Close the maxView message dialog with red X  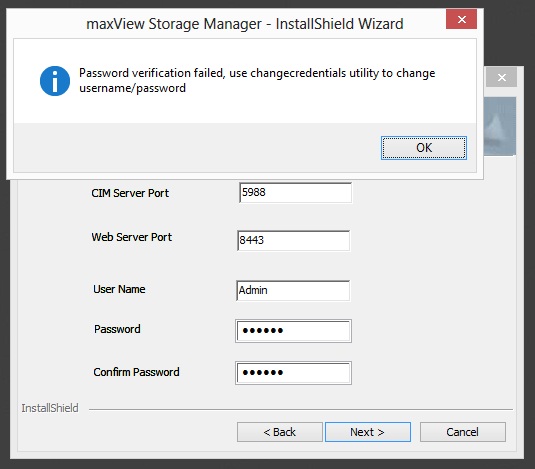(x=461, y=19)
